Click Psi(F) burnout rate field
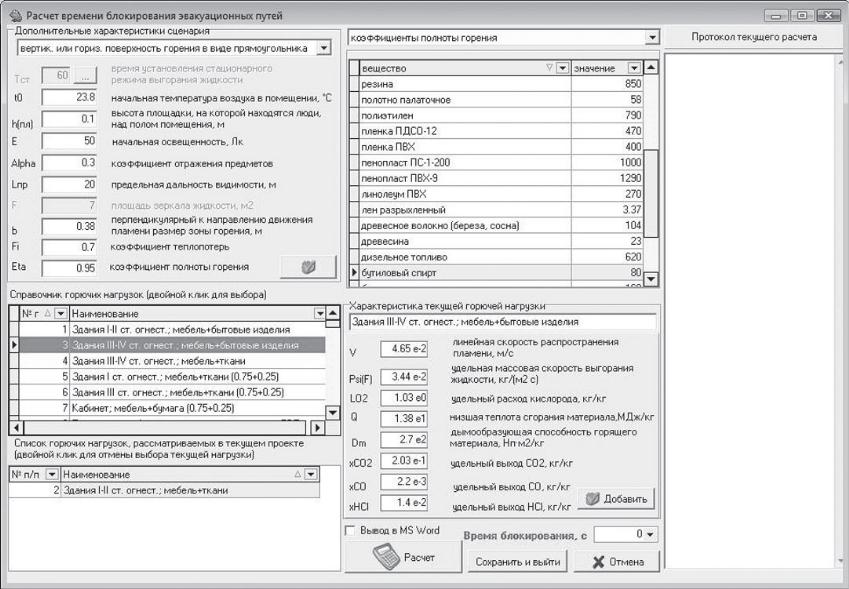 point(404,377)
